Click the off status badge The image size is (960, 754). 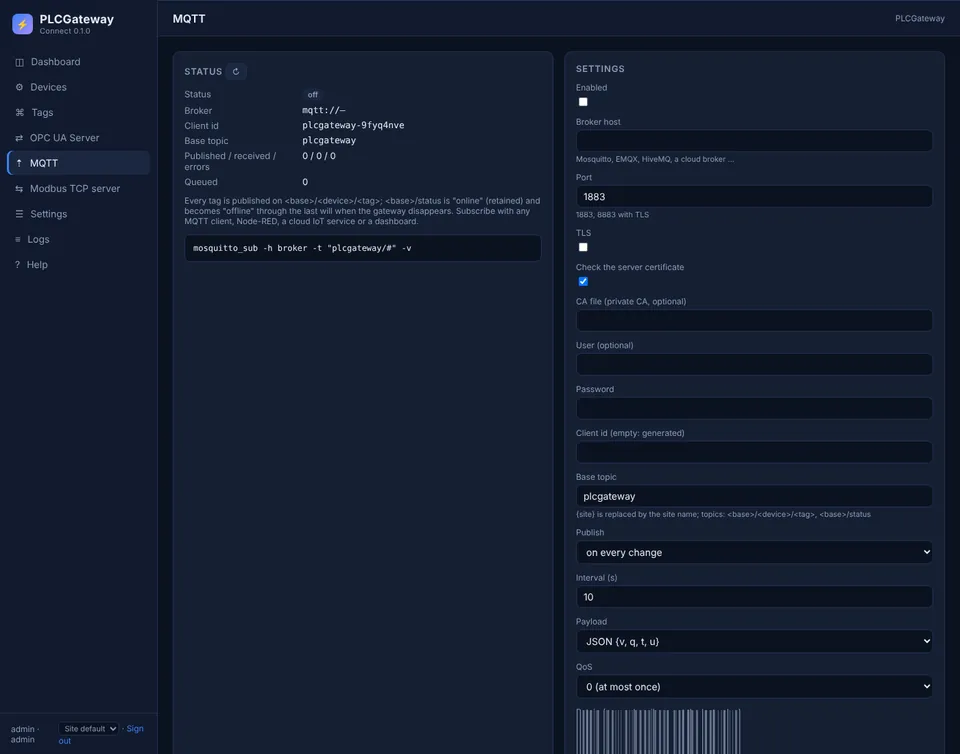[313, 95]
